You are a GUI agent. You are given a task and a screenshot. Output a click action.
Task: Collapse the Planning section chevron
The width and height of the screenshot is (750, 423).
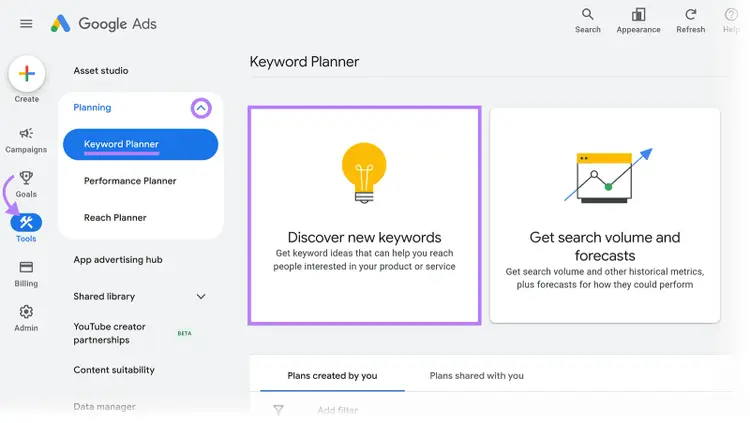pyautogui.click(x=201, y=108)
